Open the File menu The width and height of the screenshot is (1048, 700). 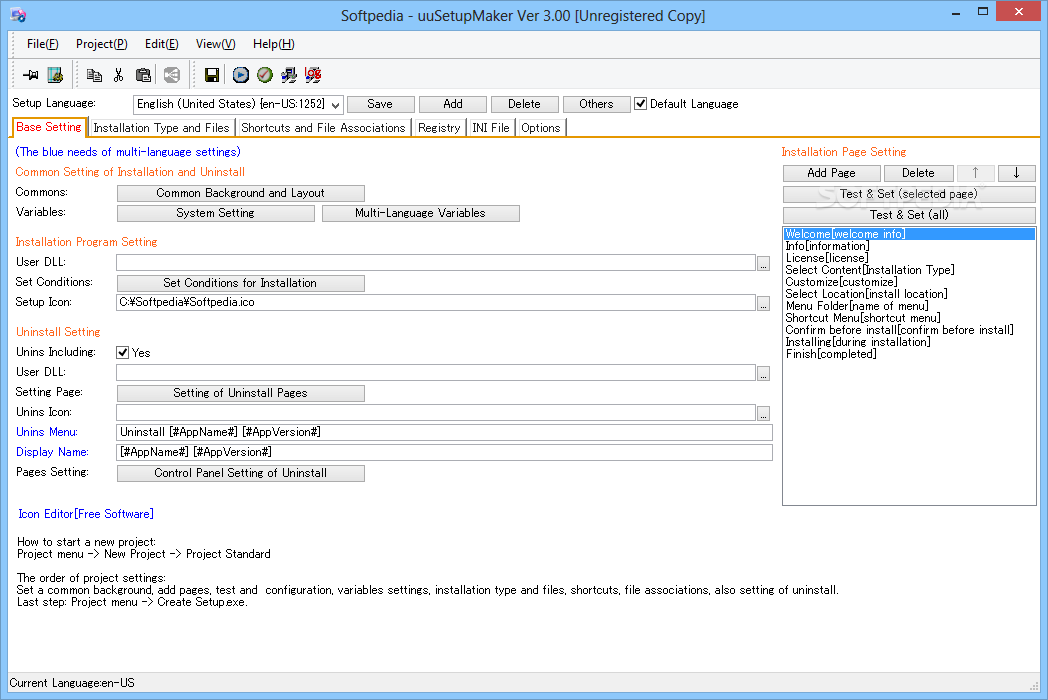pyautogui.click(x=43, y=44)
